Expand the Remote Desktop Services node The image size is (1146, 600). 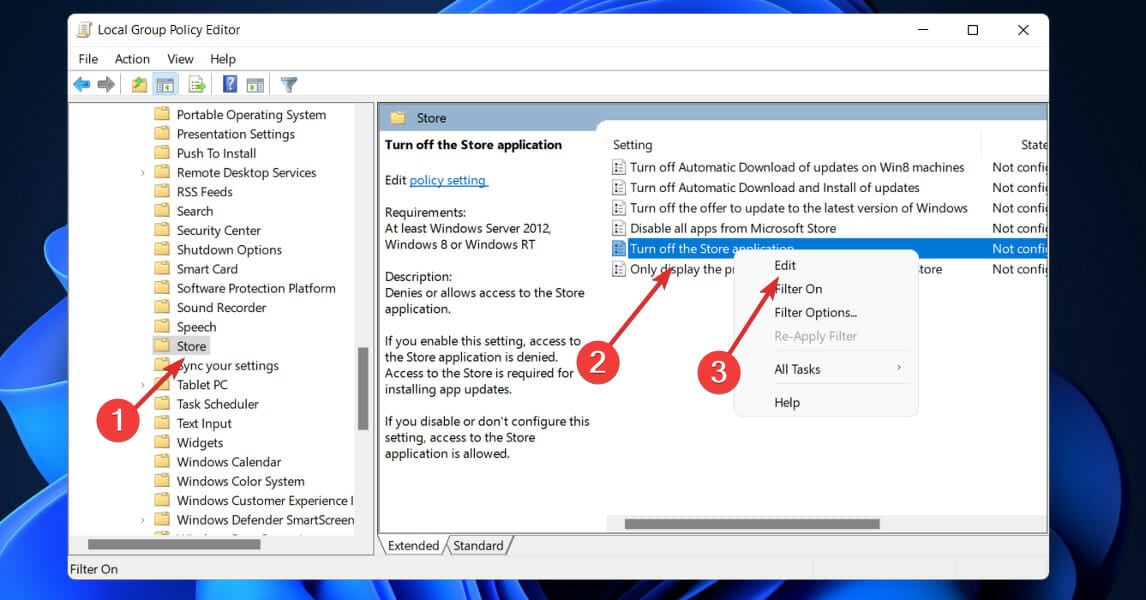click(143, 173)
